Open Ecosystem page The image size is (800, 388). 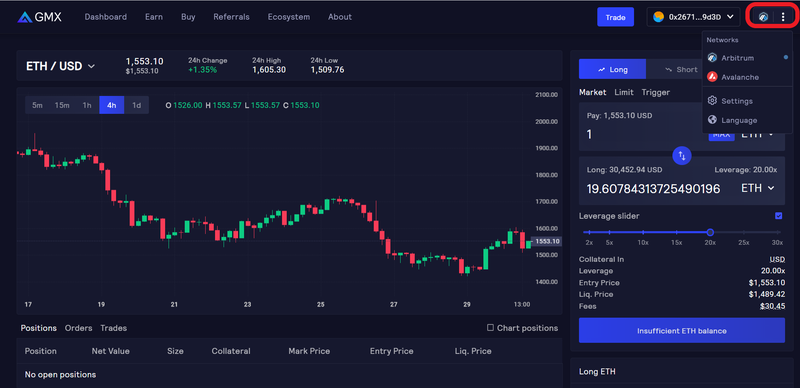click(288, 17)
